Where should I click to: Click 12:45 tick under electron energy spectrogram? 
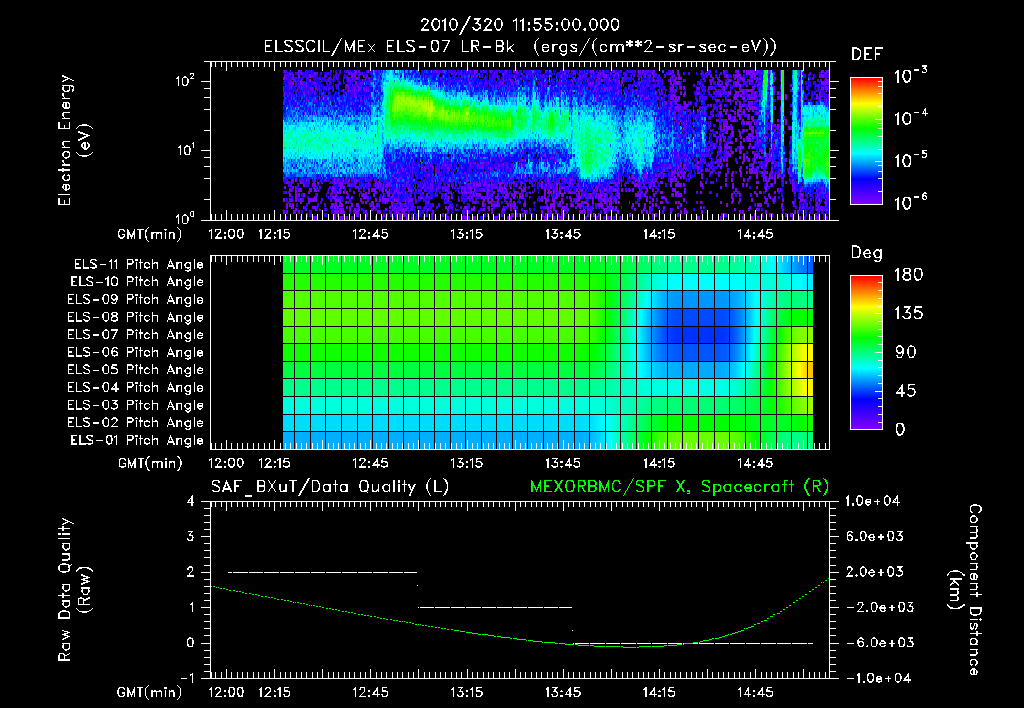pos(370,234)
